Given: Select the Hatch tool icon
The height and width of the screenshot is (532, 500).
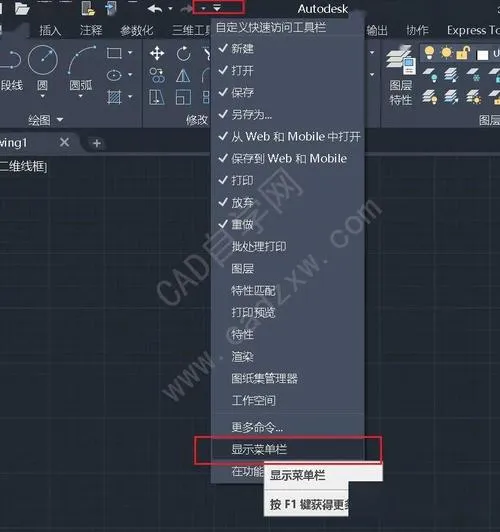Looking at the screenshot, I should (114, 97).
